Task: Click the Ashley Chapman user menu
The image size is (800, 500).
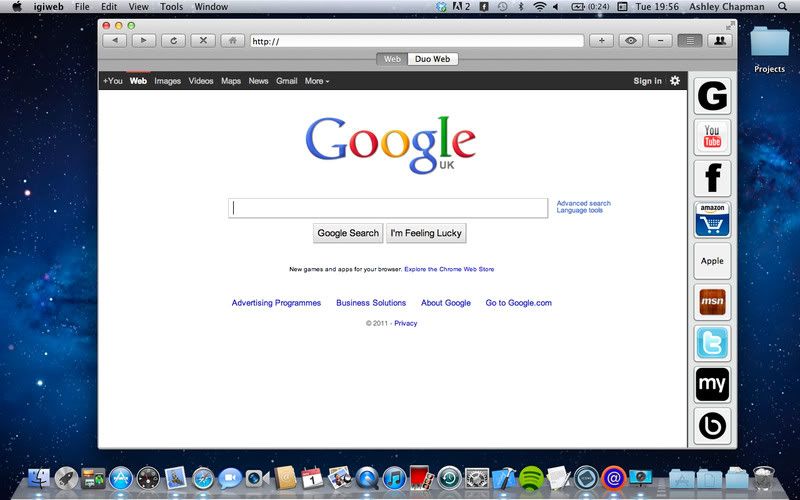Action: (727, 7)
